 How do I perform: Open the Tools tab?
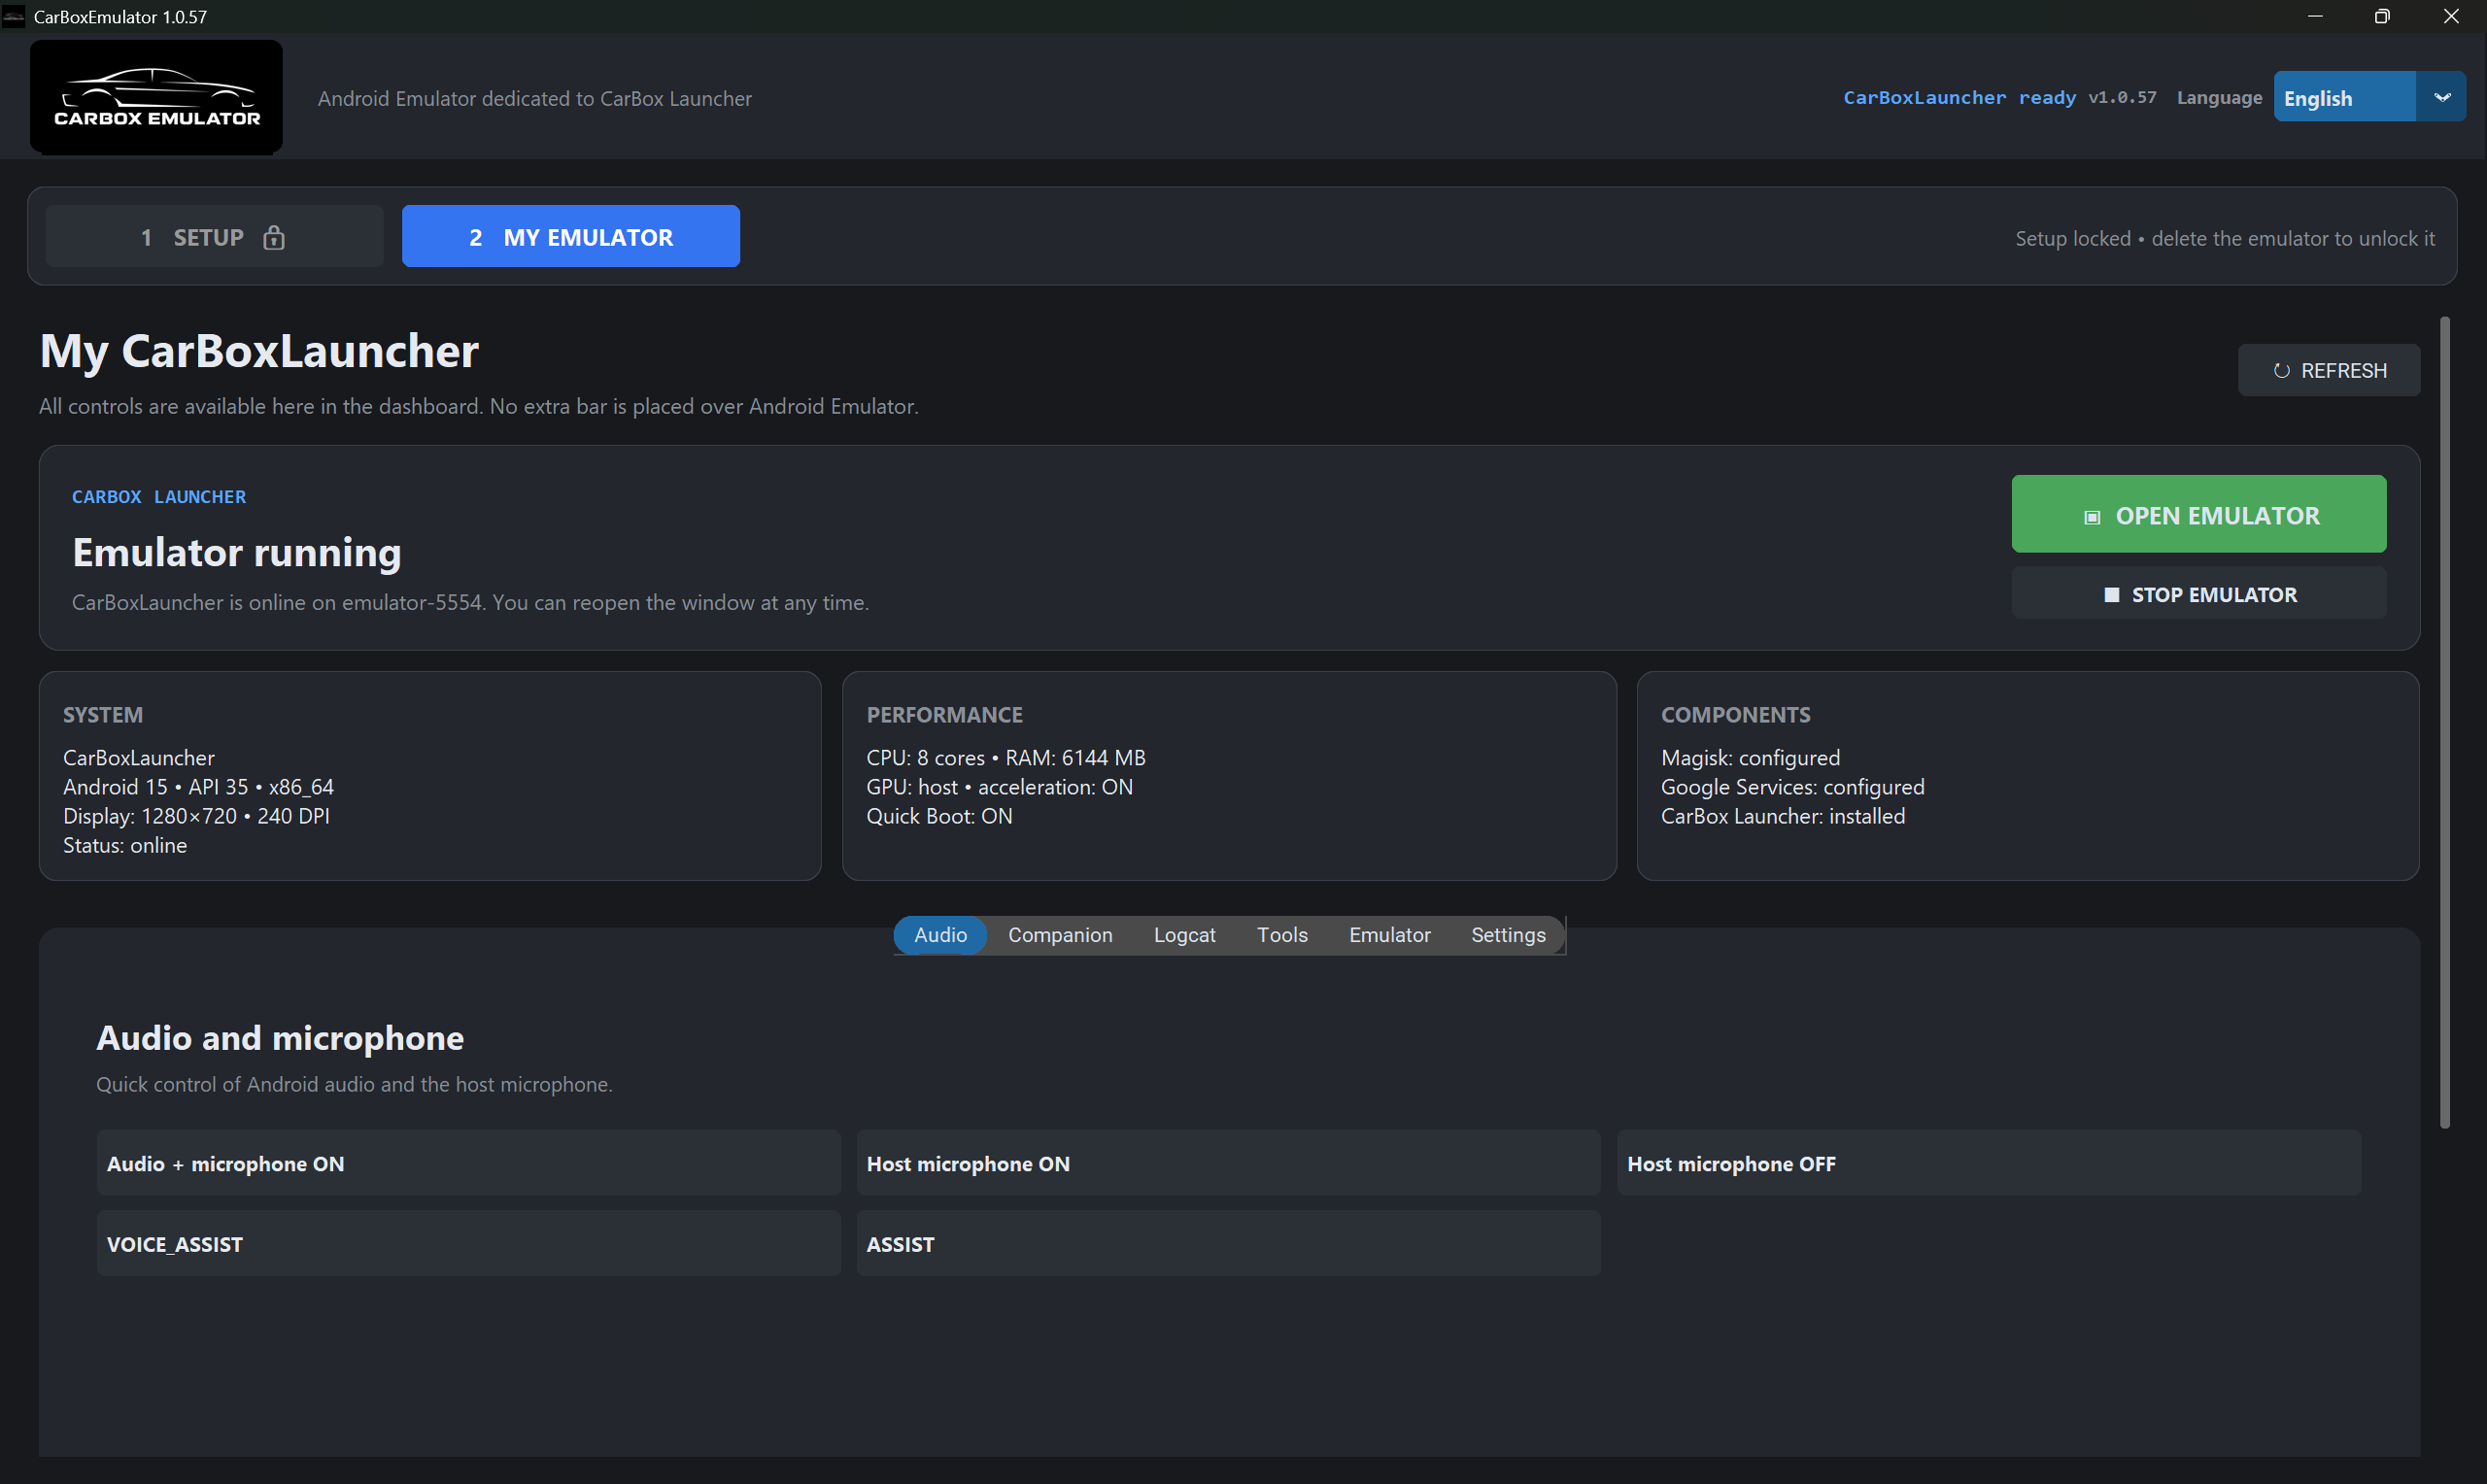pos(1282,935)
